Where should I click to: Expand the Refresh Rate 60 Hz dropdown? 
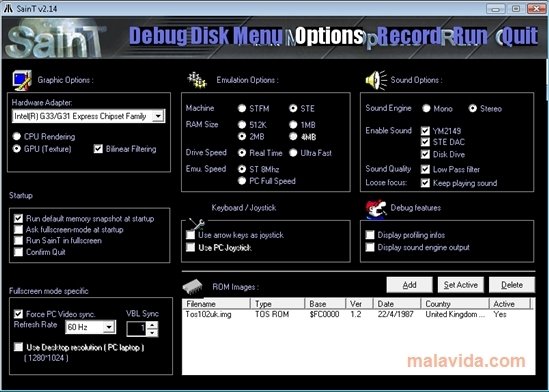pos(109,327)
